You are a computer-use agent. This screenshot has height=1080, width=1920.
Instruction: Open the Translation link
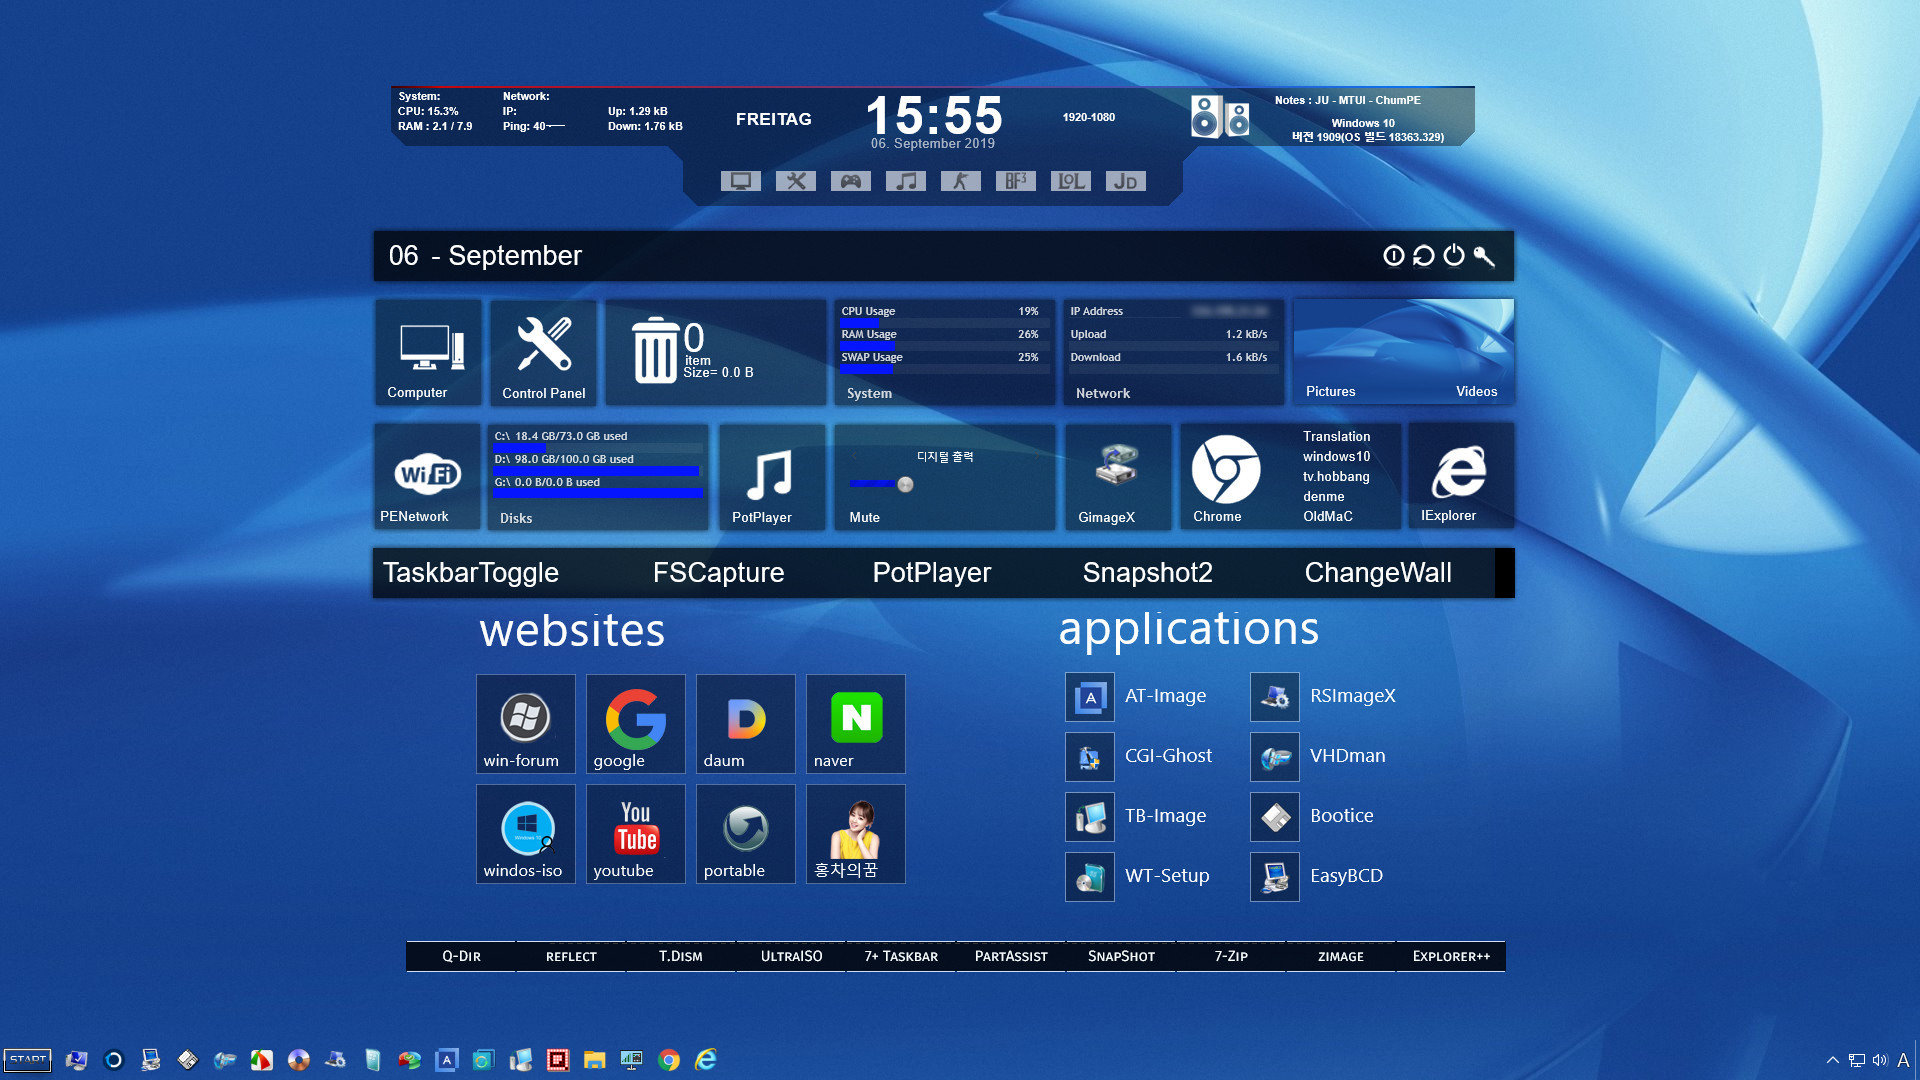coord(1336,437)
